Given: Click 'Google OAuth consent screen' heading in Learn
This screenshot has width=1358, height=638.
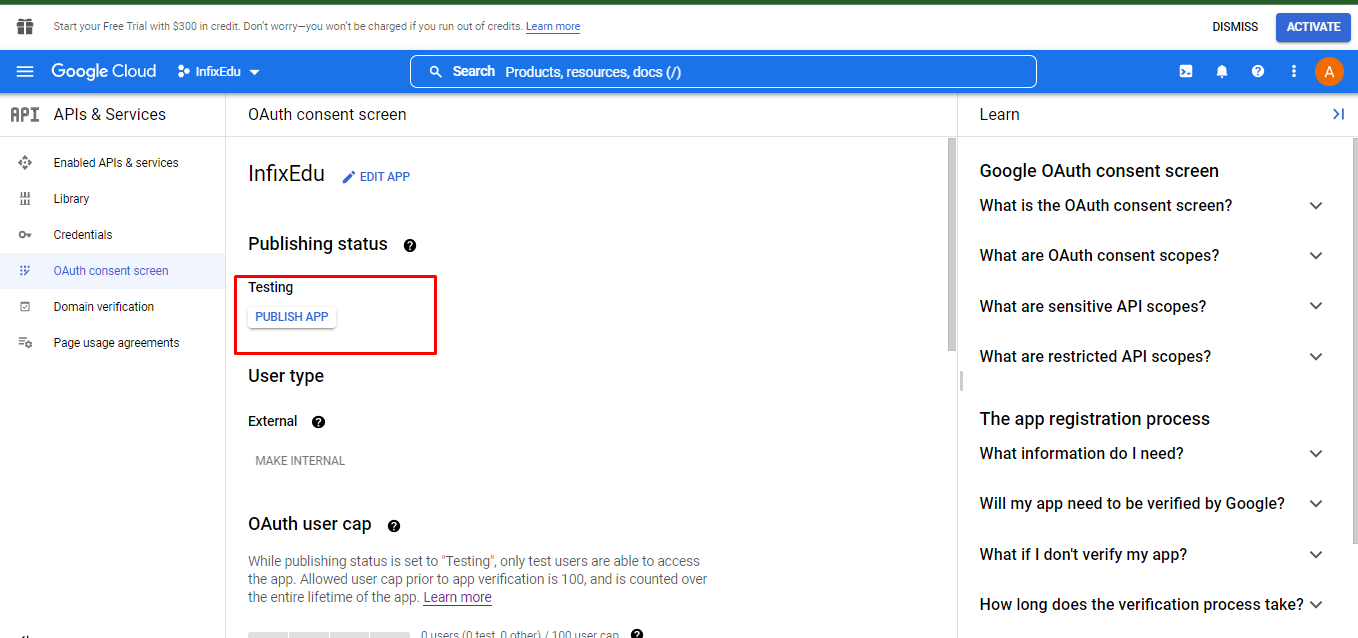Looking at the screenshot, I should pyautogui.click(x=1099, y=171).
